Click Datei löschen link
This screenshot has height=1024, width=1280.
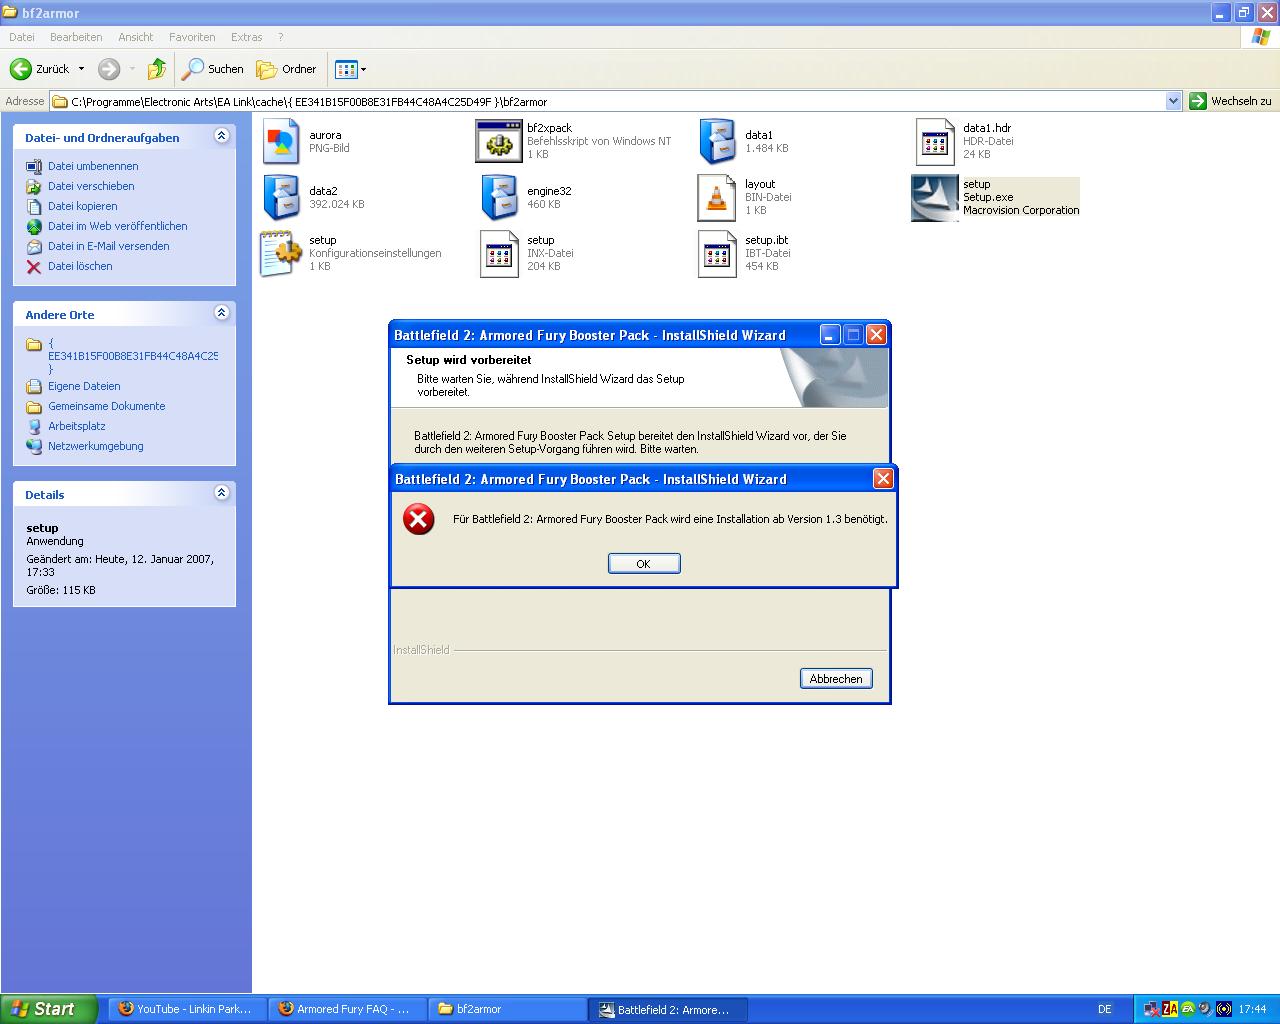pyautogui.click(x=80, y=266)
